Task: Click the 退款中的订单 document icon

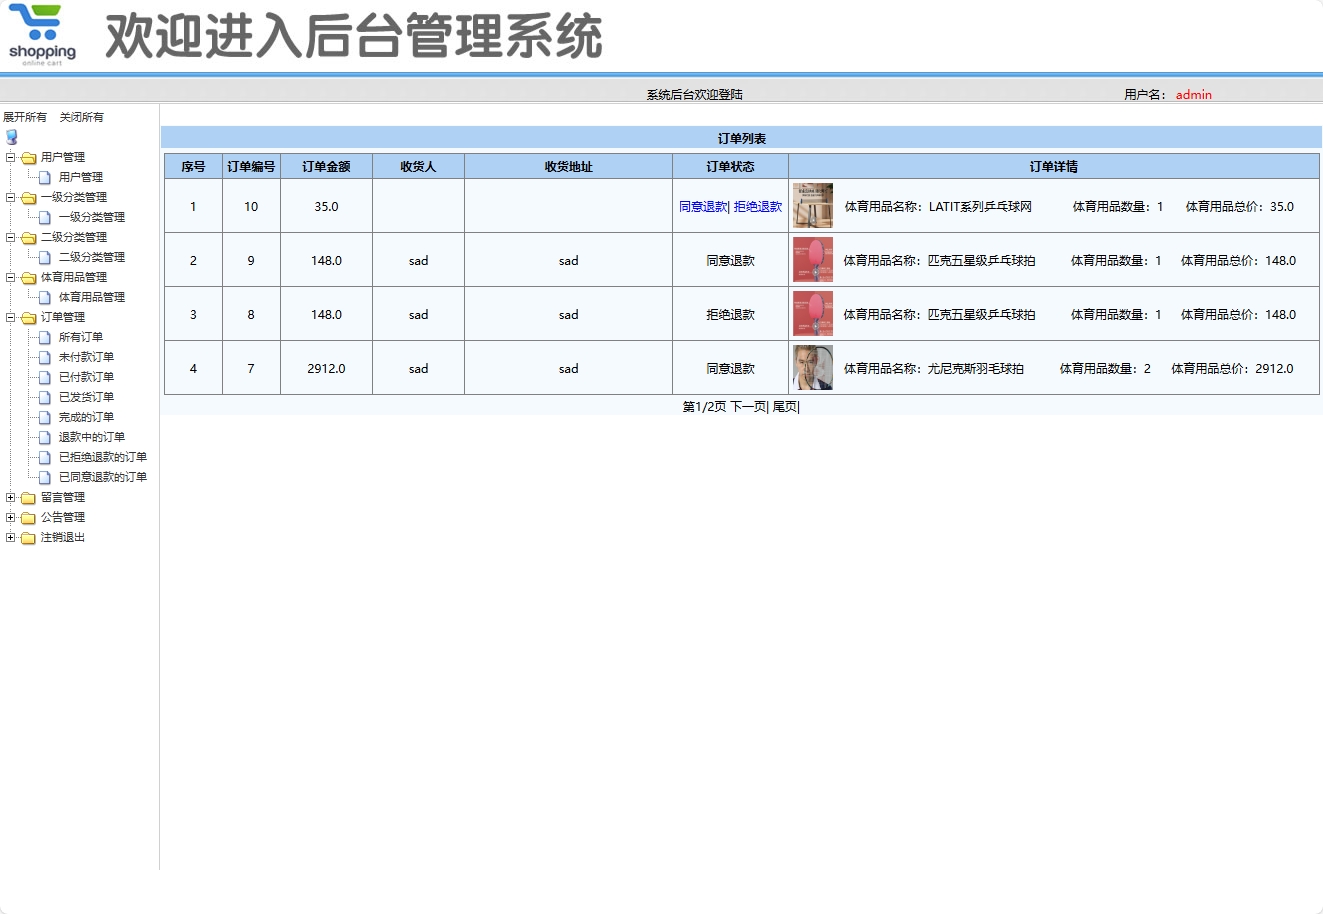Action: point(45,437)
